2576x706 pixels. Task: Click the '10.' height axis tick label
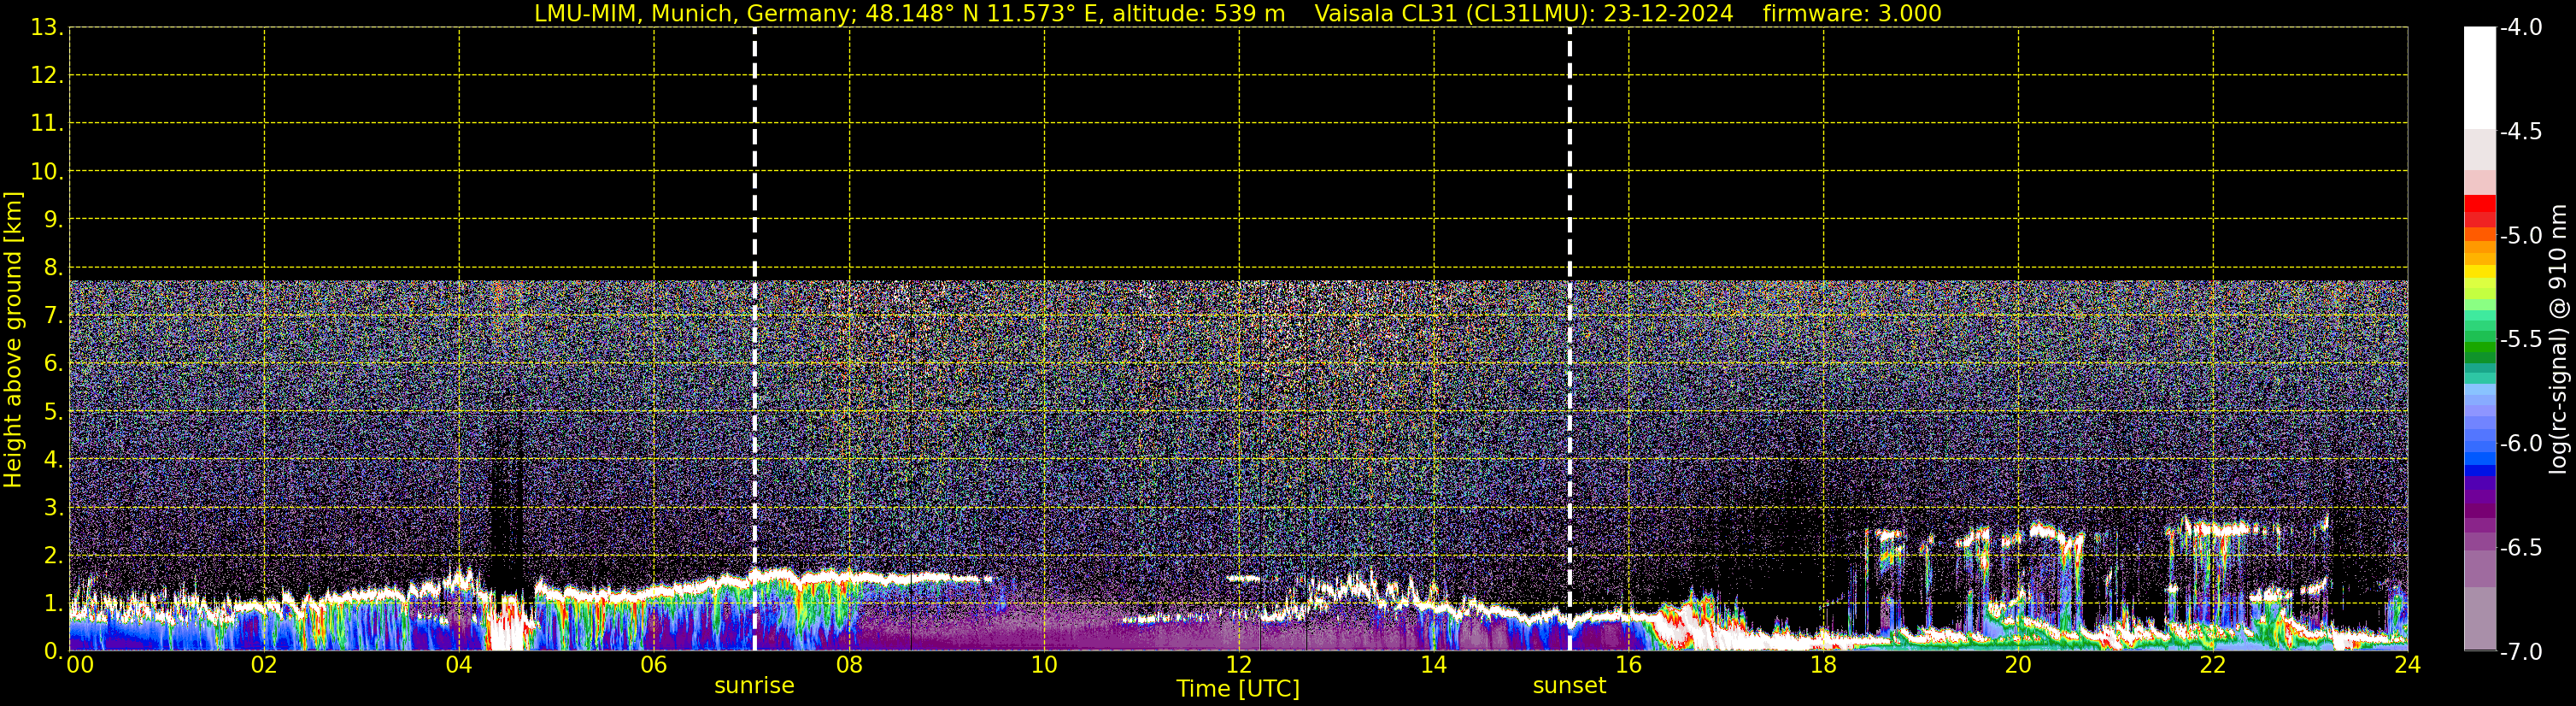click(47, 172)
